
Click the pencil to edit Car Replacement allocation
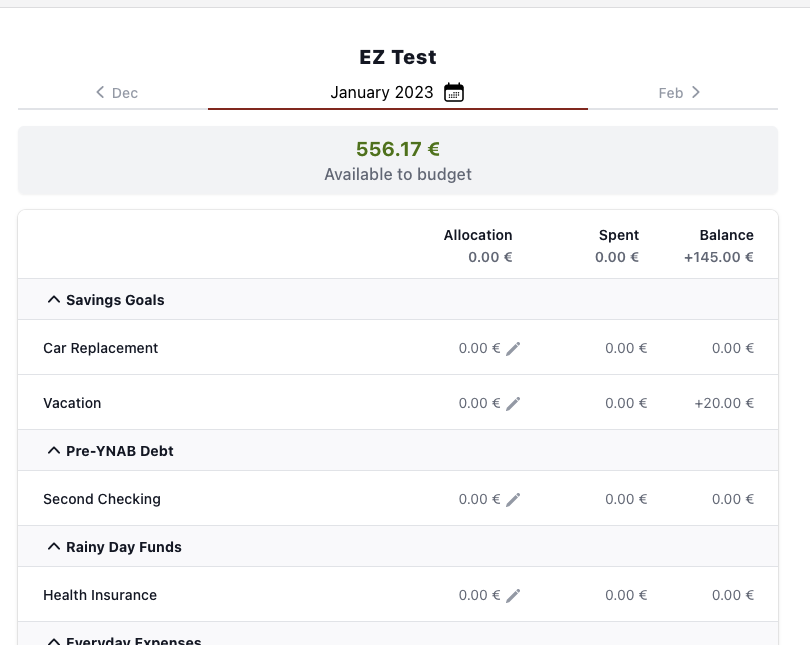(513, 347)
